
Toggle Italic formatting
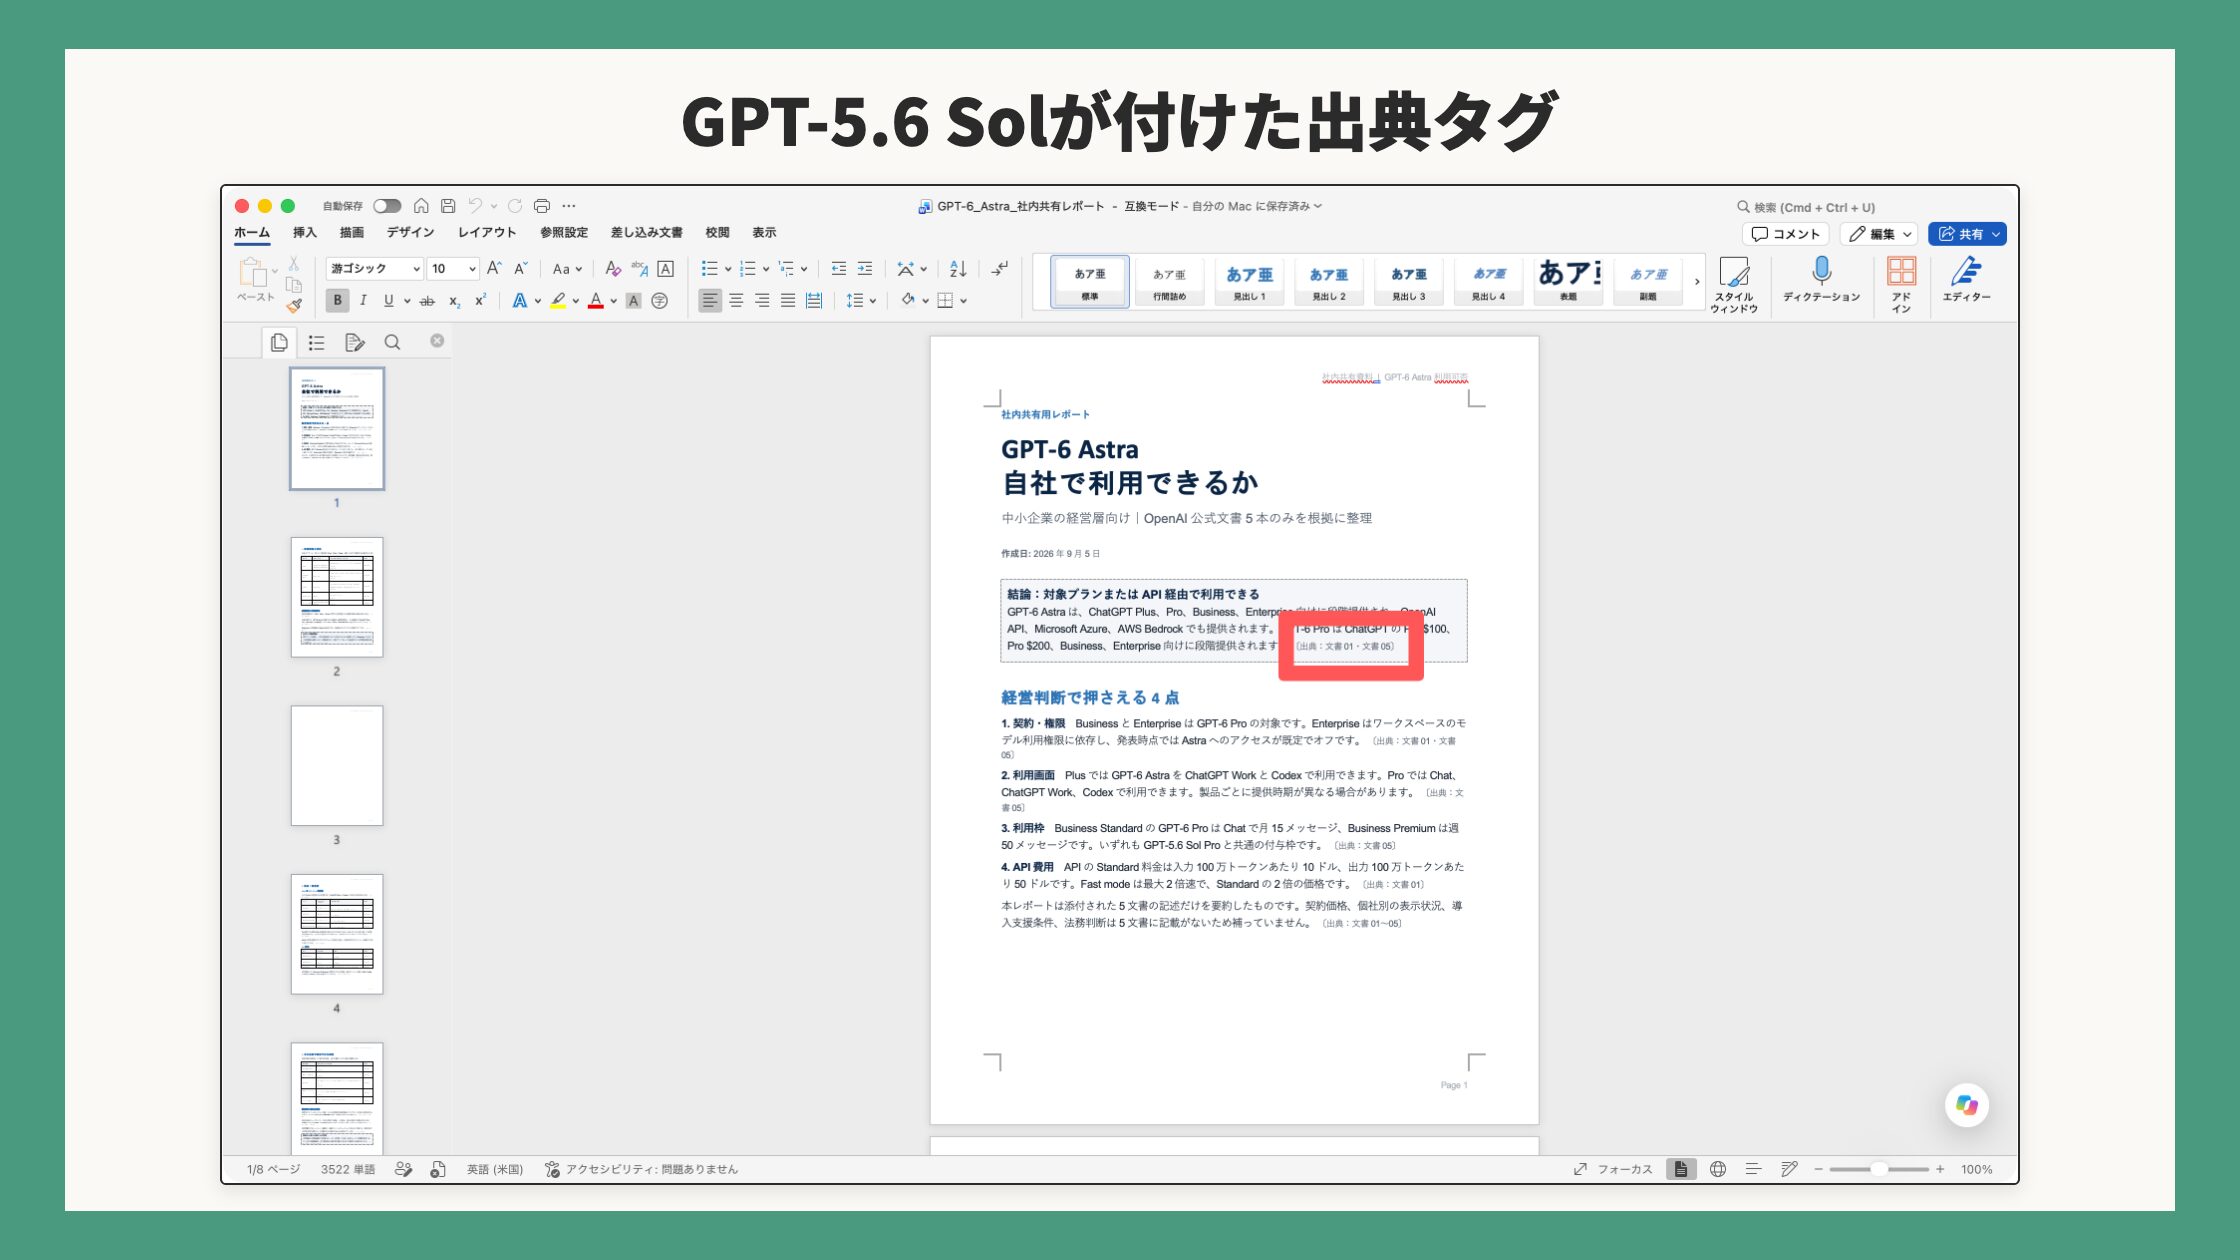pyautogui.click(x=363, y=300)
